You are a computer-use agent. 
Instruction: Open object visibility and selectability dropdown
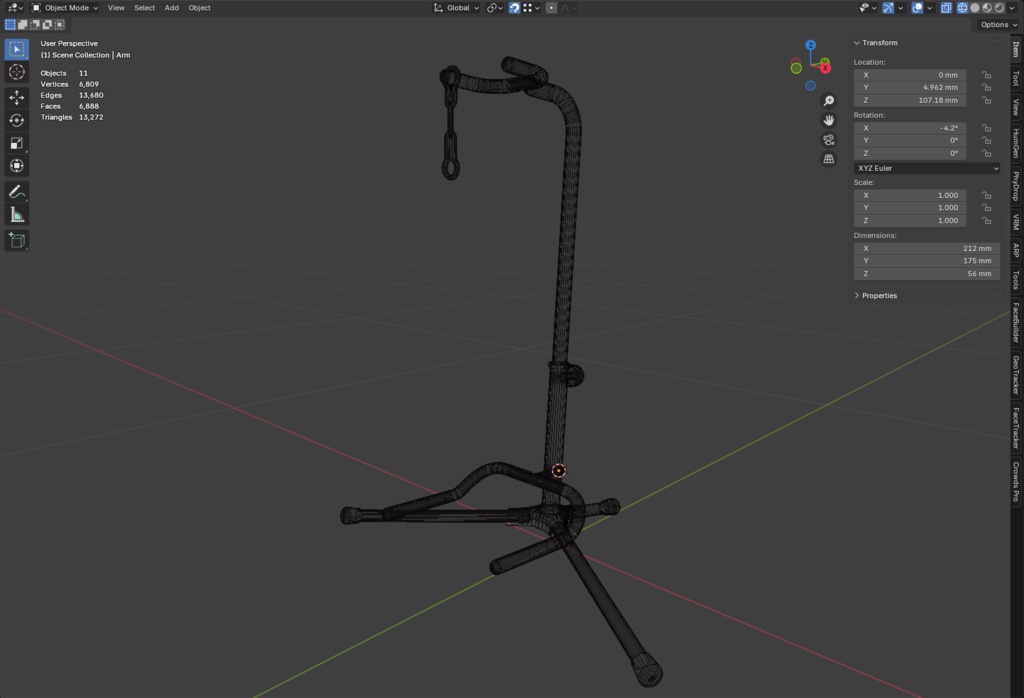pos(868,8)
